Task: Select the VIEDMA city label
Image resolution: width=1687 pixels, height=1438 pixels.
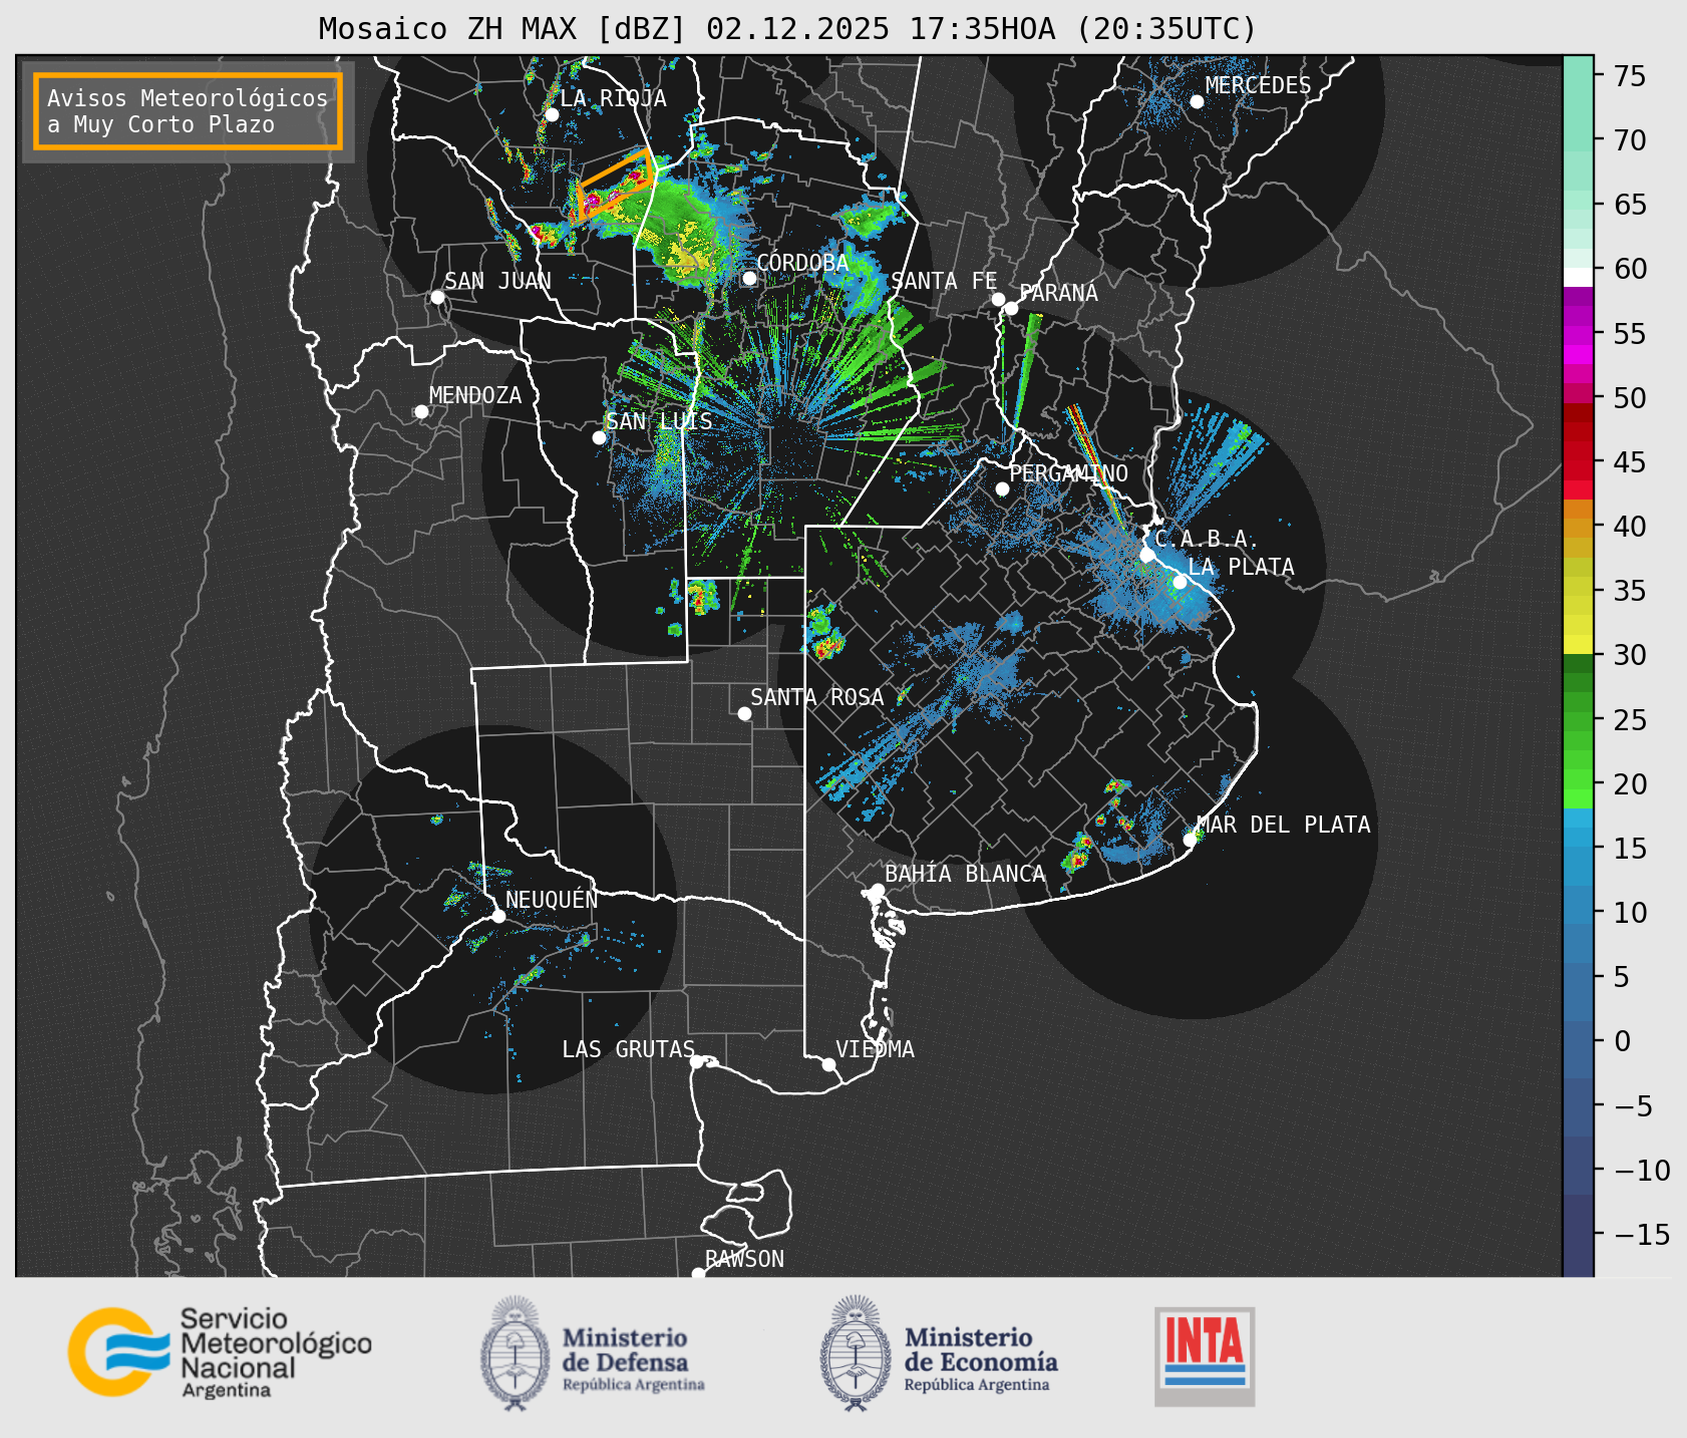Action: pos(875,1049)
